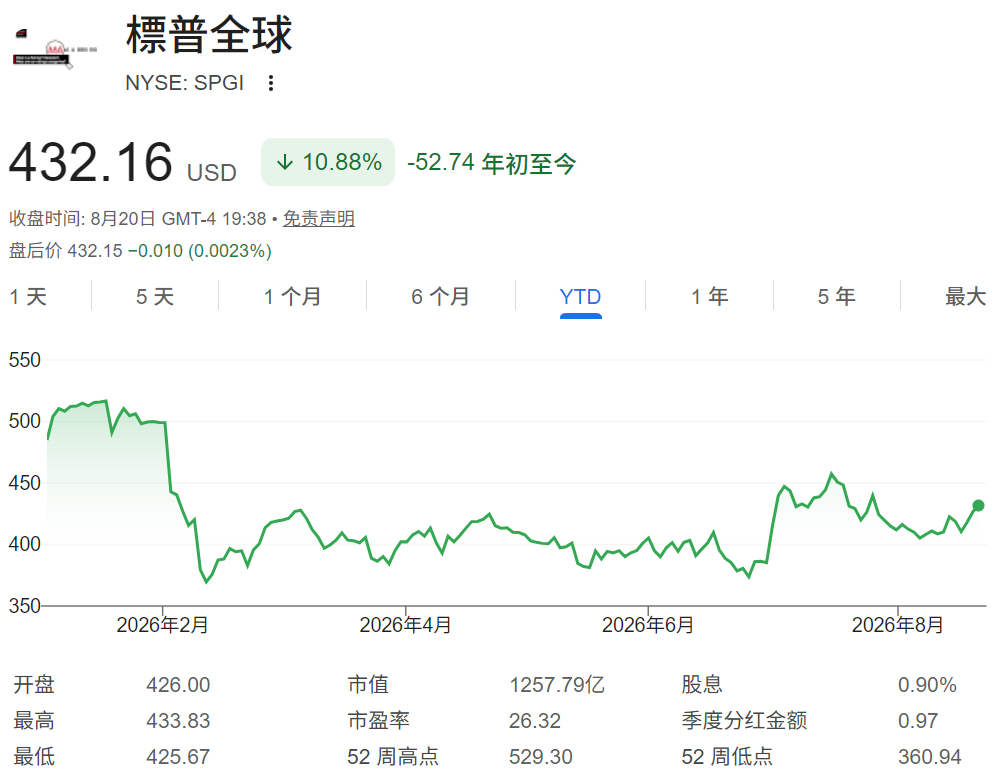Click the 2026年2月 axis label
997x776 pixels.
pyautogui.click(x=163, y=625)
